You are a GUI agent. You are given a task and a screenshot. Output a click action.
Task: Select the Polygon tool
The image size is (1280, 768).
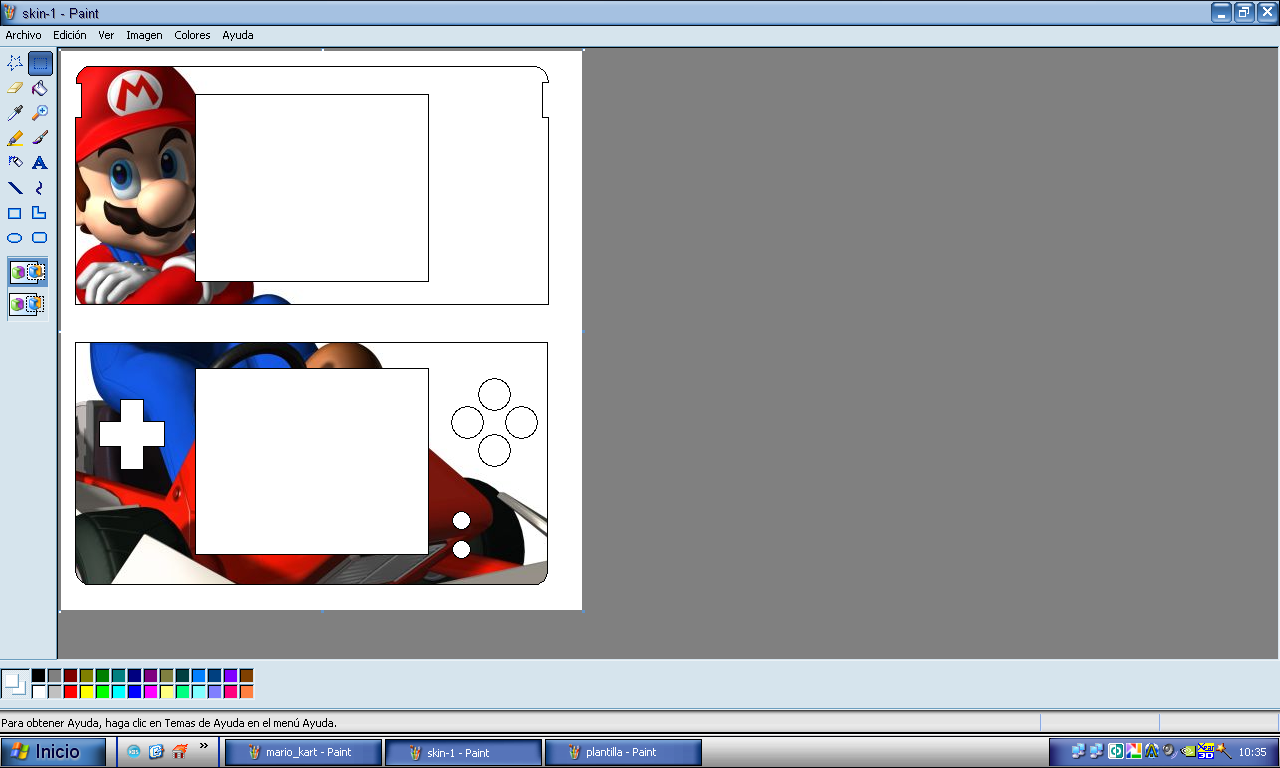[x=40, y=213]
